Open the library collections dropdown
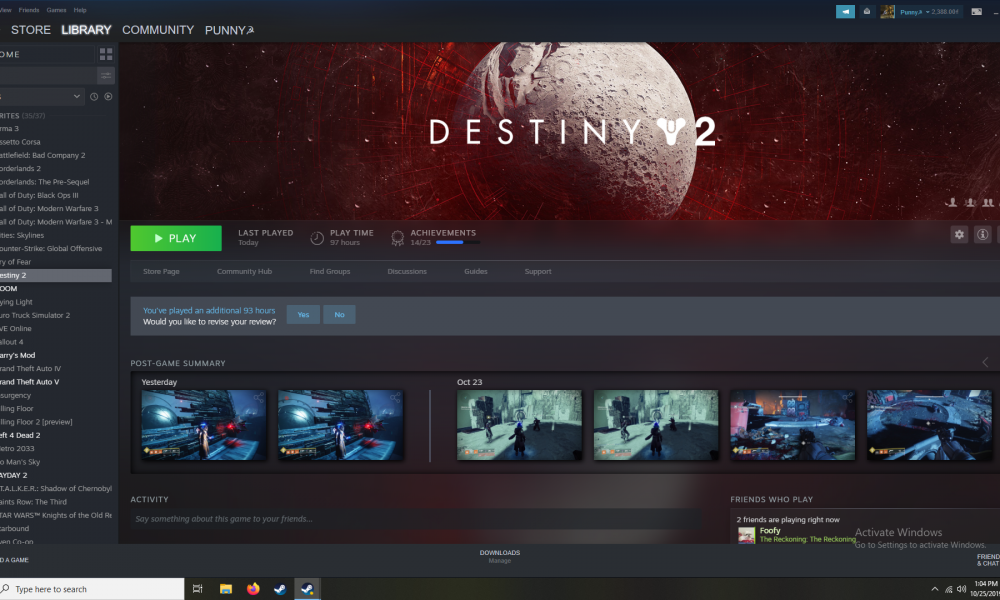Screen dimensions: 1000x600 41,96
